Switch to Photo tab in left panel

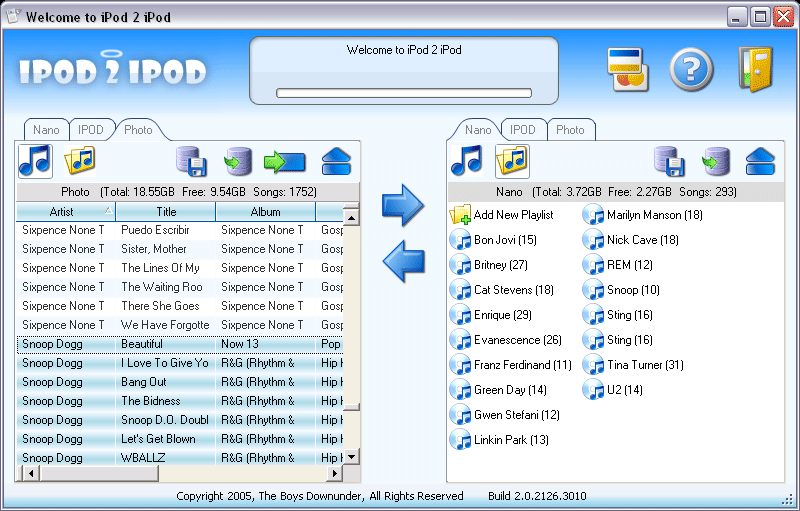click(x=138, y=130)
